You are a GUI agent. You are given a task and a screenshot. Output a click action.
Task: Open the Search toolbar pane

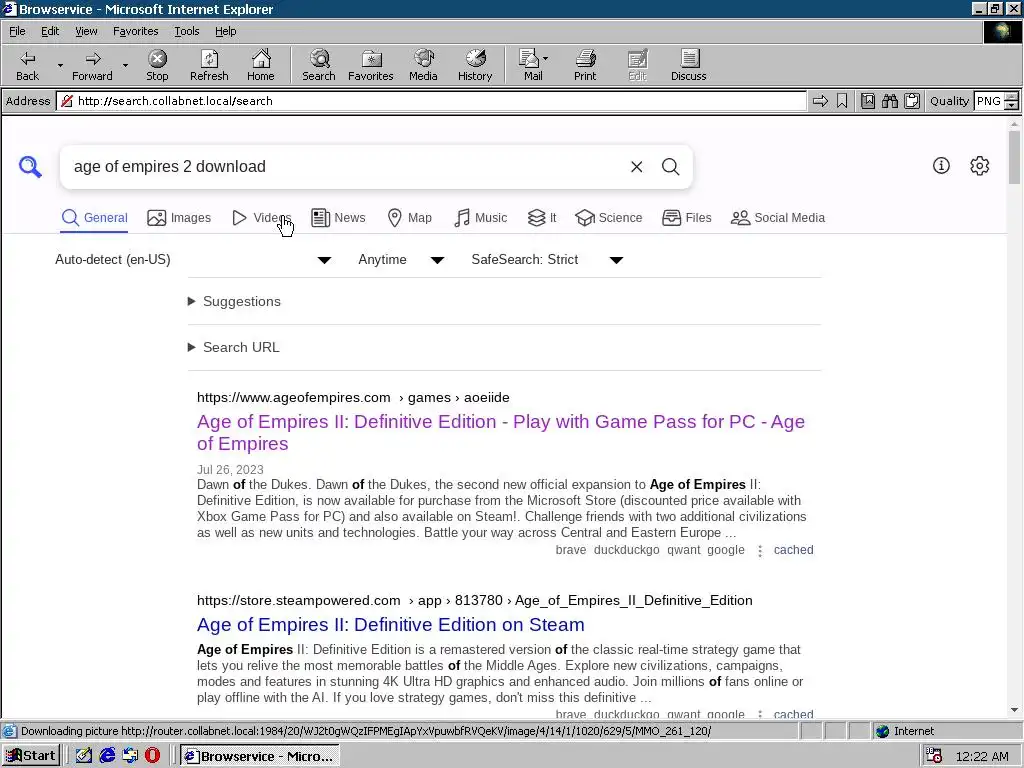point(319,65)
